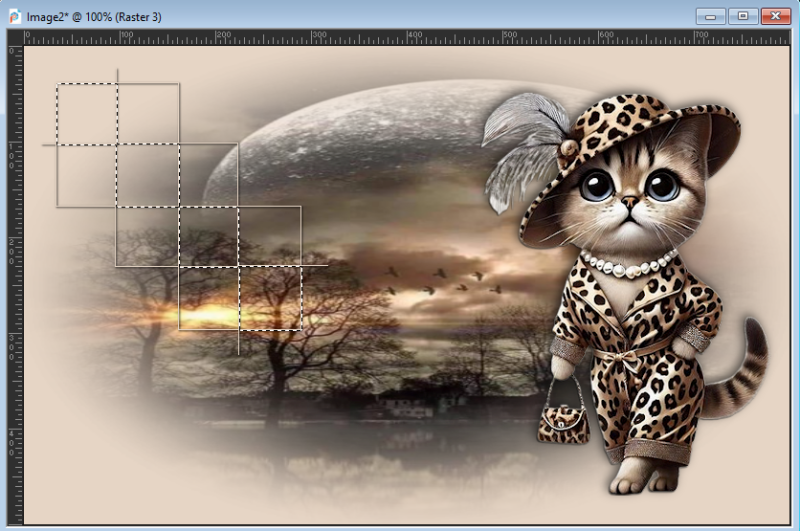This screenshot has width=800, height=531.
Task: Click the 400 mark on the horizontal ruler
Action: click(x=414, y=37)
